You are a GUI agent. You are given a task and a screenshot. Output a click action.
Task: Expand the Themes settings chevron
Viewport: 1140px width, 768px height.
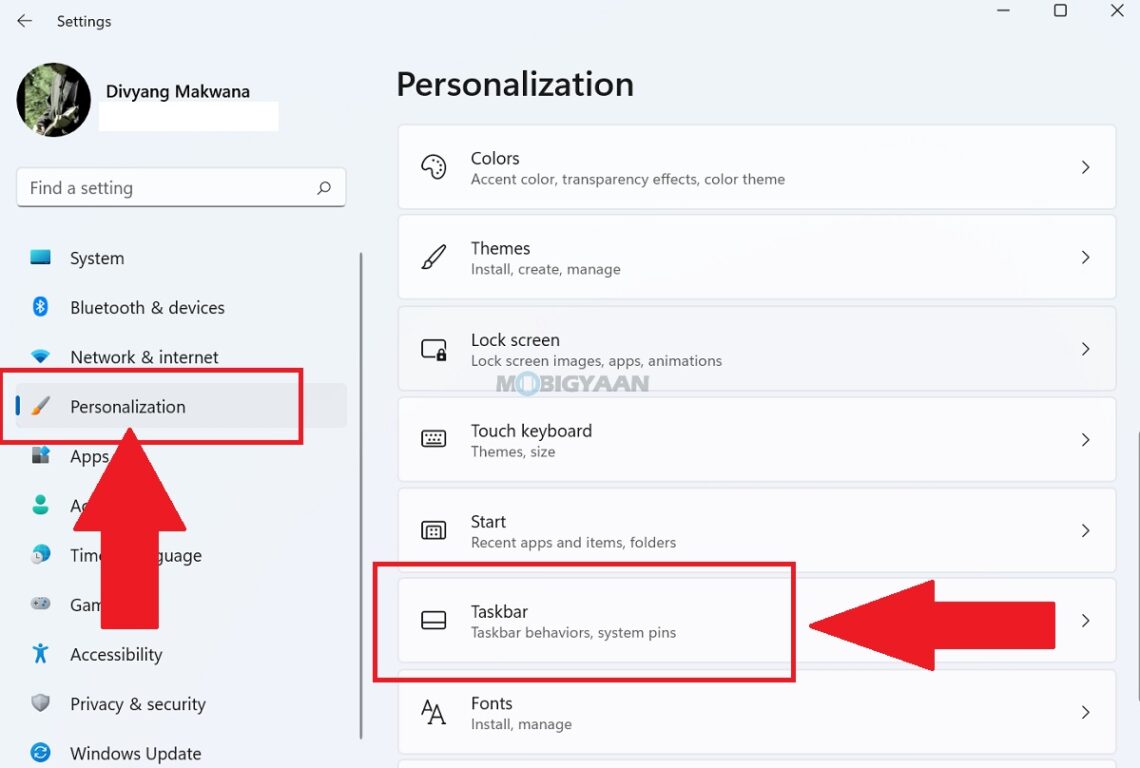point(1086,257)
